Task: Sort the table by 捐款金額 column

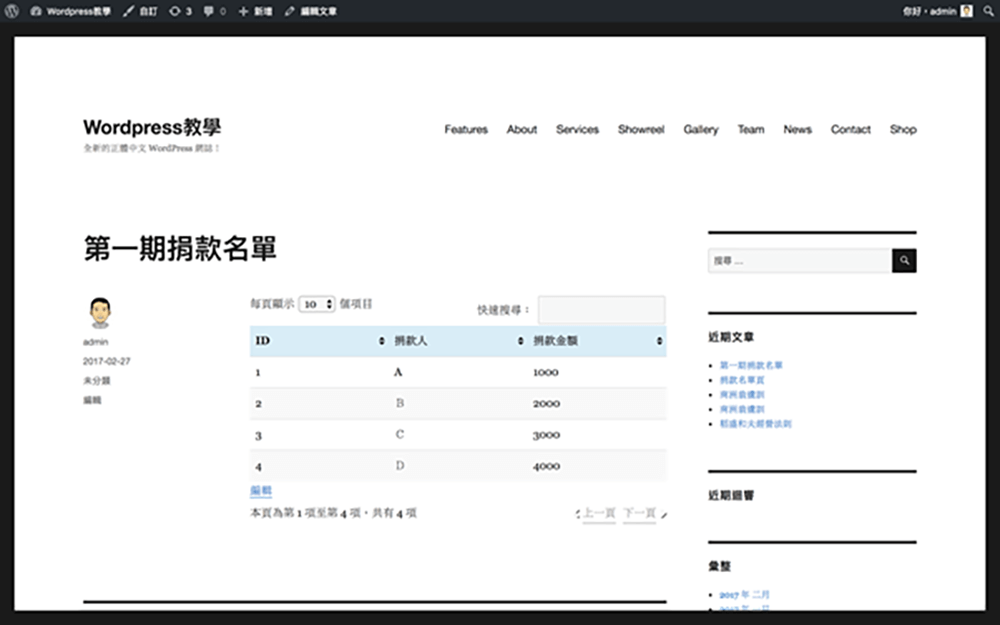Action: (598, 341)
